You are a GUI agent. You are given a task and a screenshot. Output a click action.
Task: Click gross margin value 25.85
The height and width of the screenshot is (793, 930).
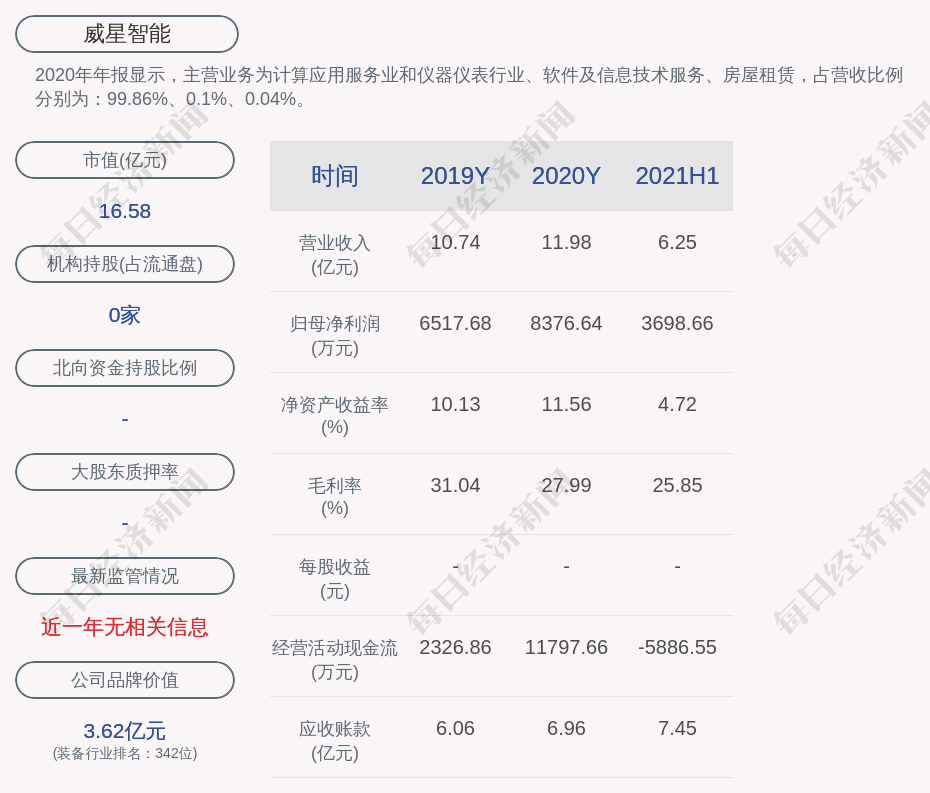(677, 485)
